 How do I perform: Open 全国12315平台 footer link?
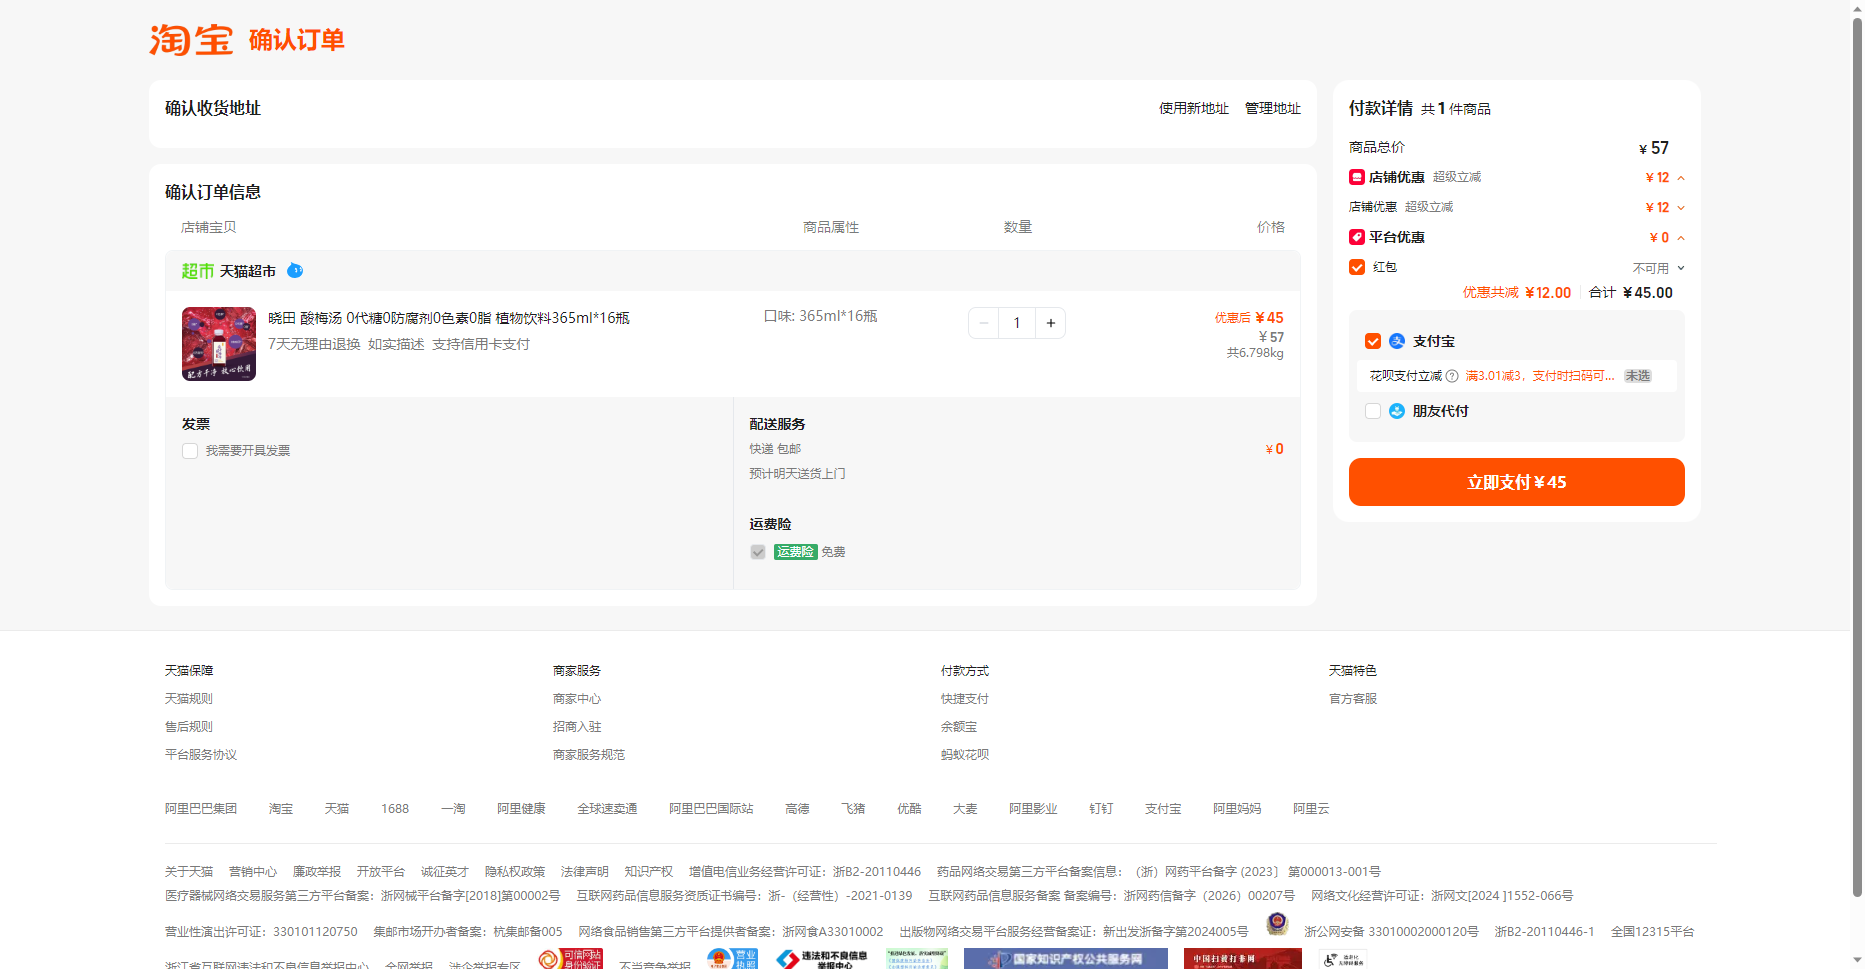[x=1652, y=932]
